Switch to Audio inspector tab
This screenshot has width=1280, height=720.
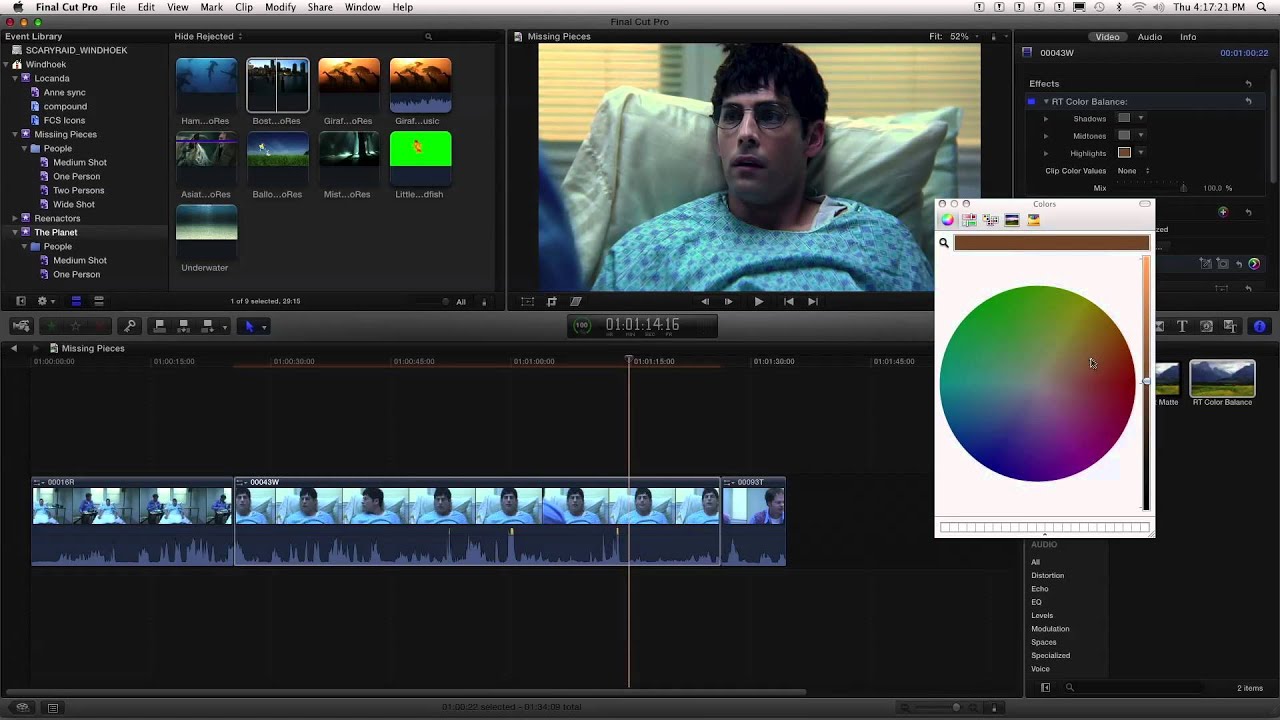pyautogui.click(x=1149, y=37)
